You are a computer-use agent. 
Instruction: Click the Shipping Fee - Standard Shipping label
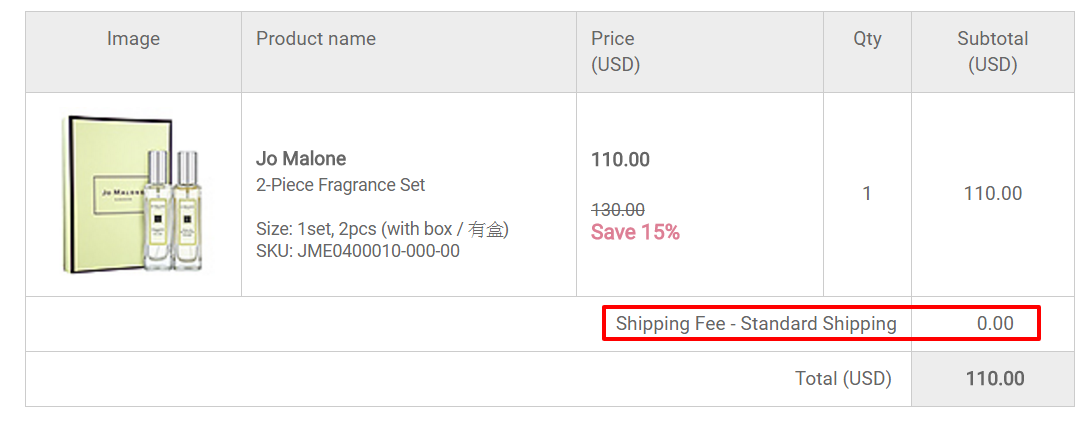(756, 323)
